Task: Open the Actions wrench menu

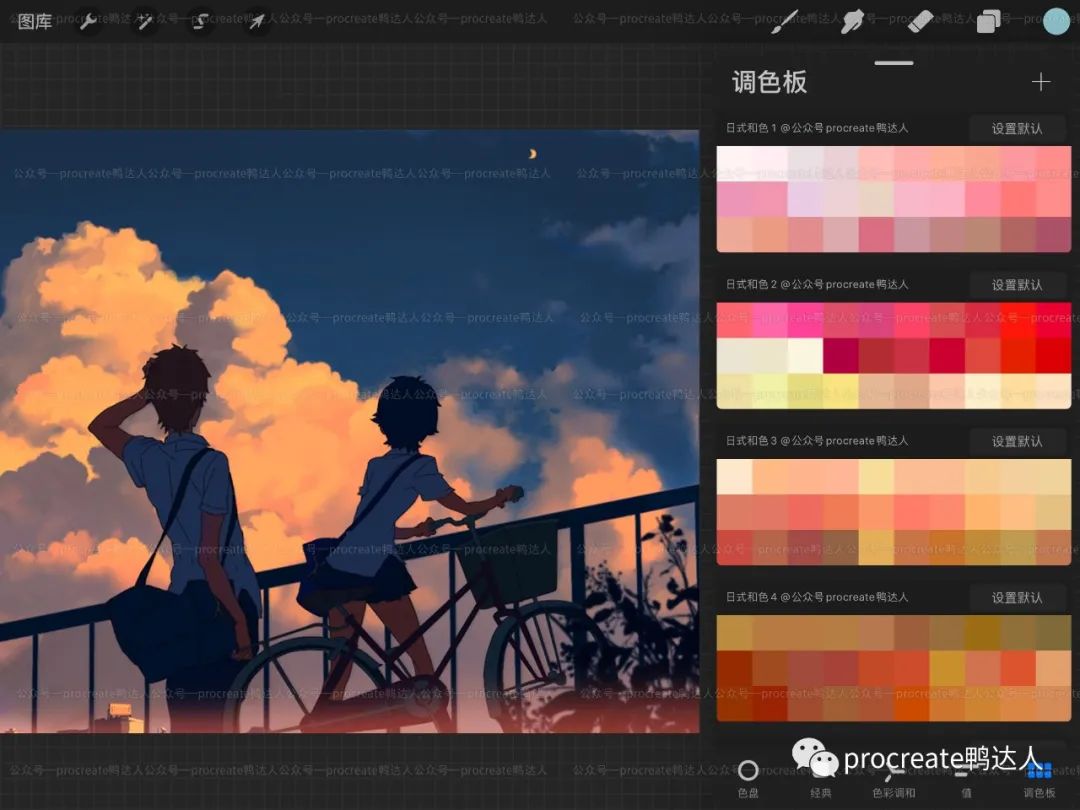Action: [x=88, y=22]
